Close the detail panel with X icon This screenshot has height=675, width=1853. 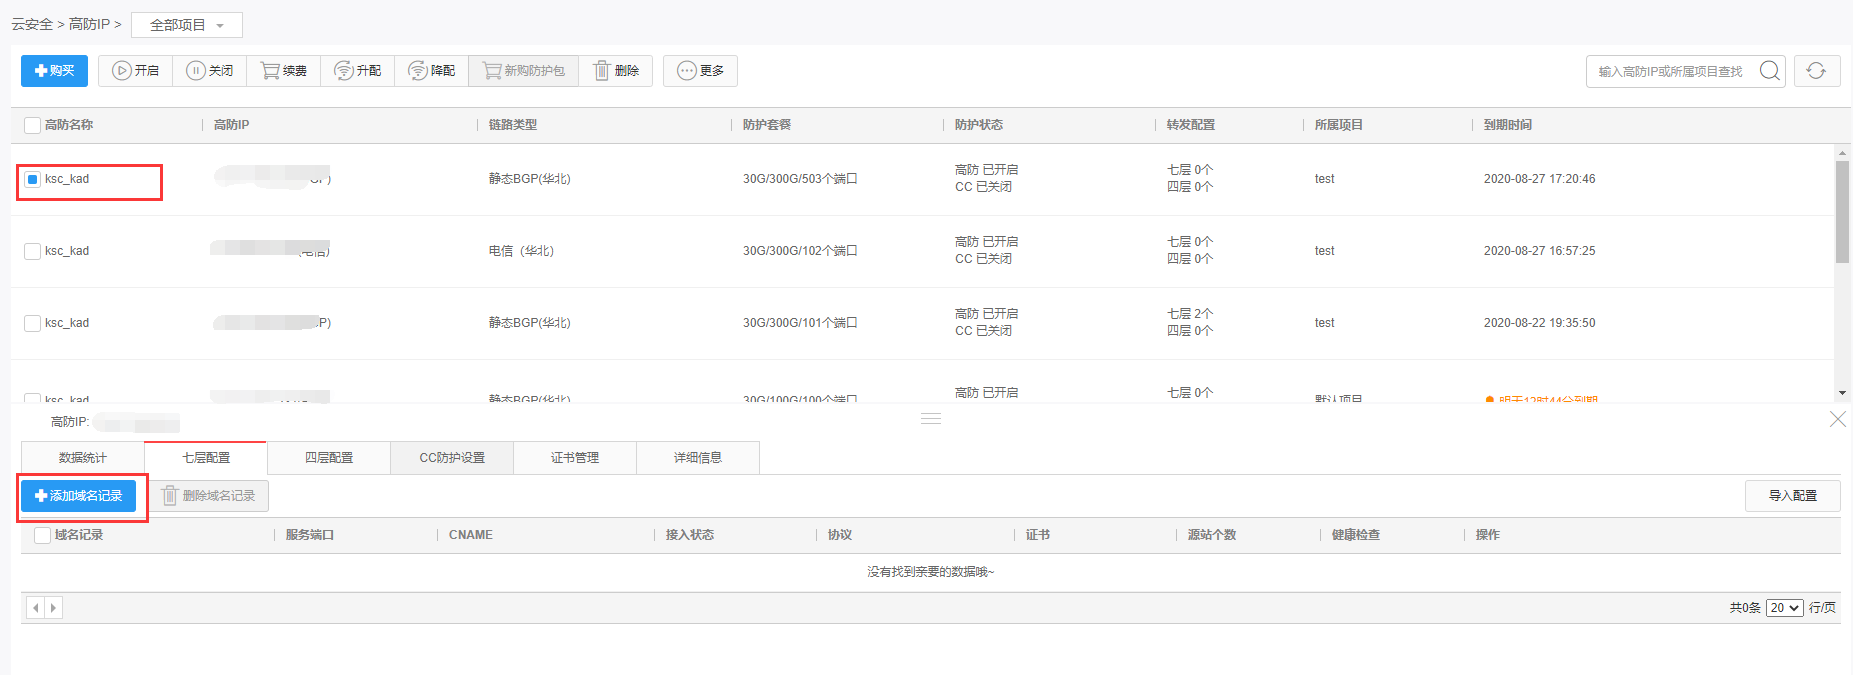[1838, 419]
